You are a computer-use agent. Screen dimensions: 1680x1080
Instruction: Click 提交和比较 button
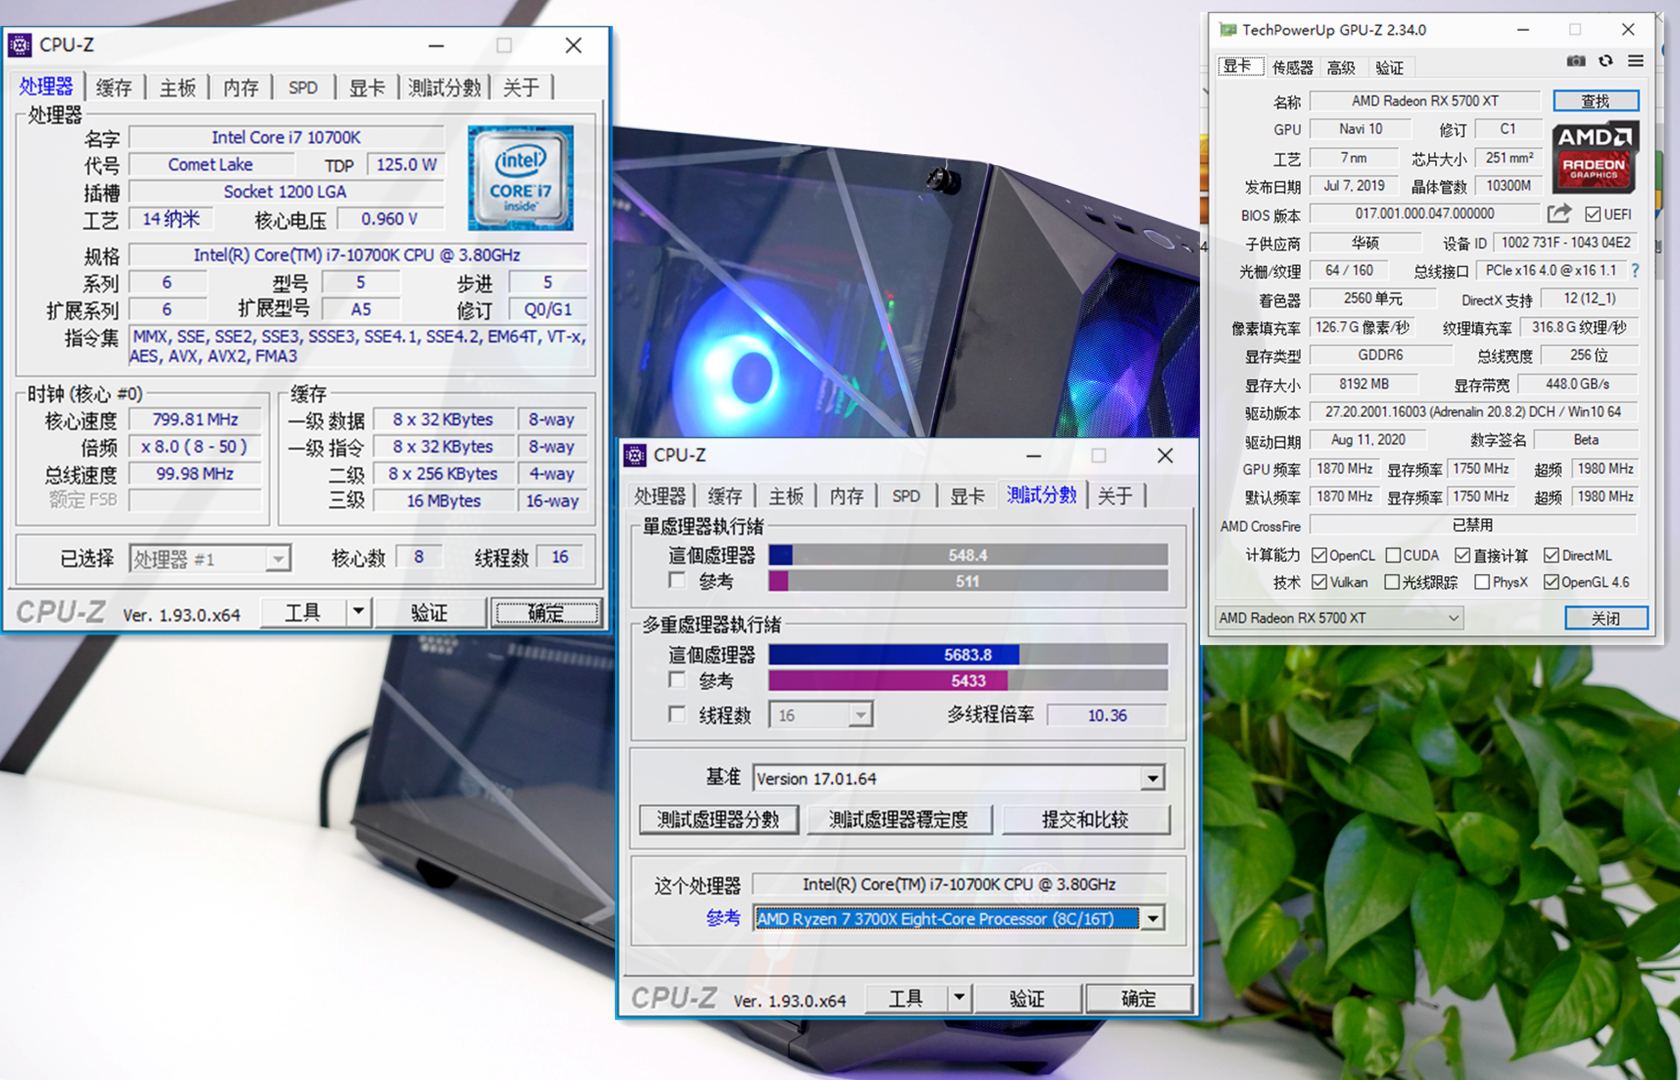pos(1085,820)
